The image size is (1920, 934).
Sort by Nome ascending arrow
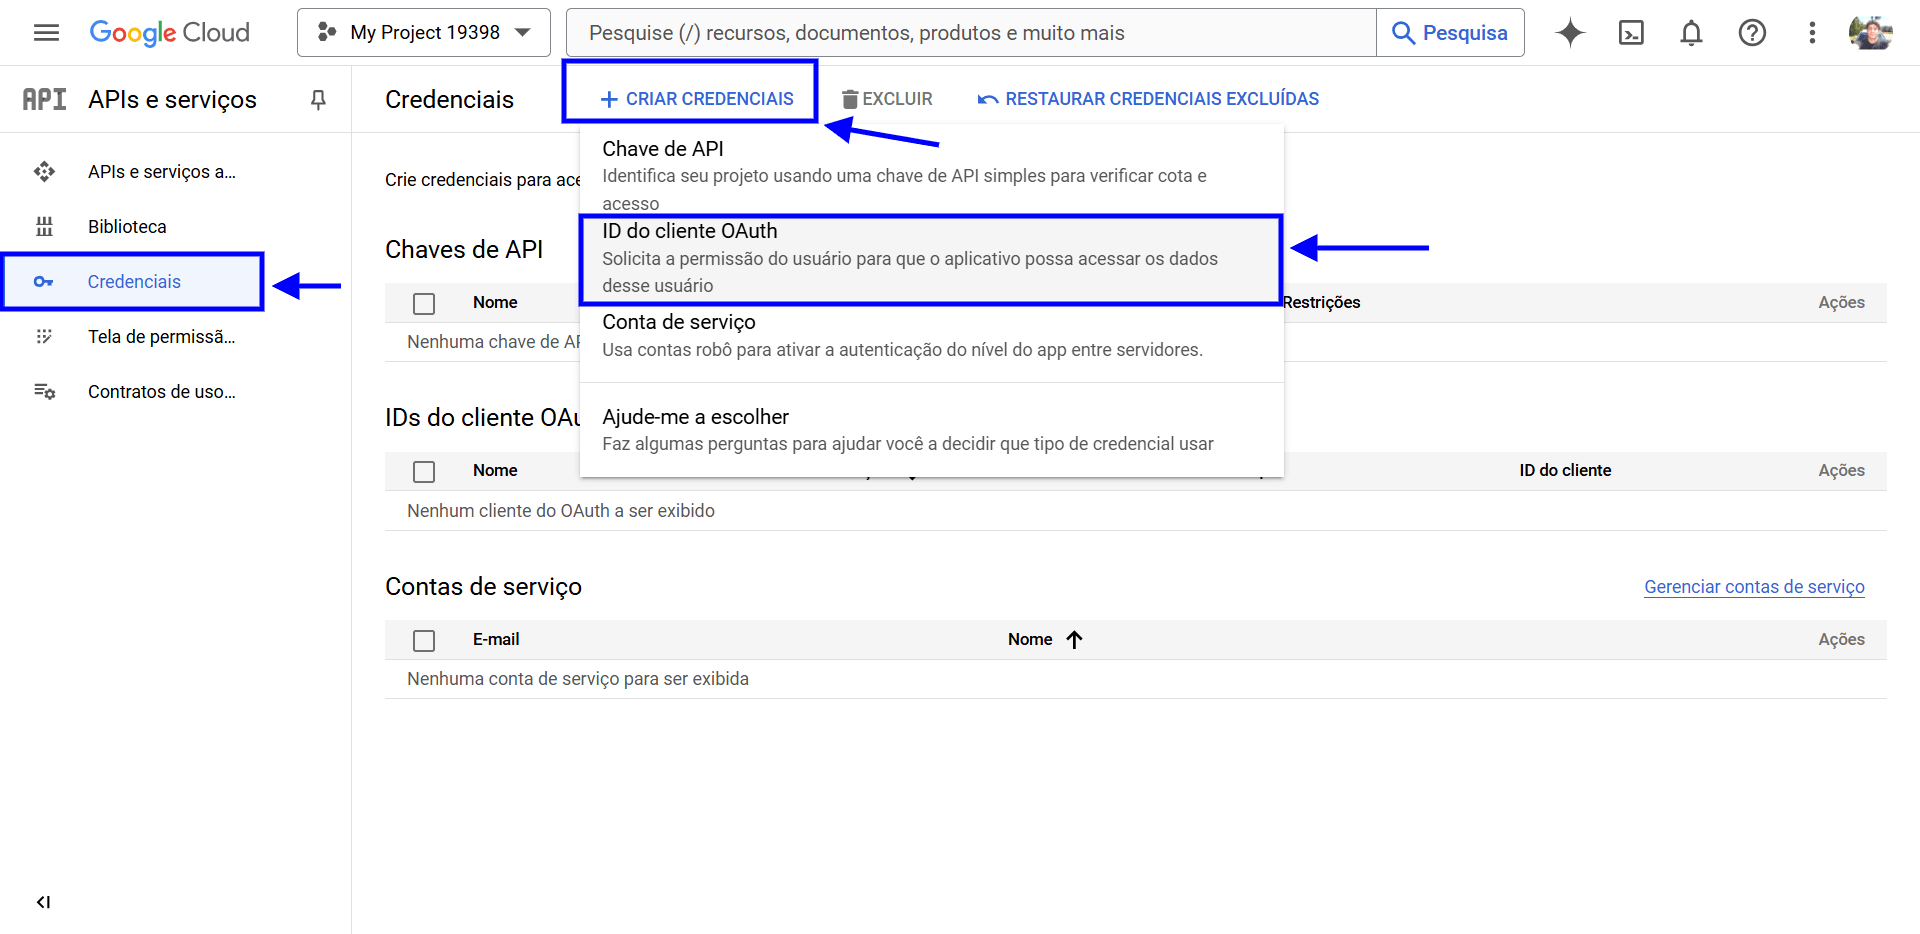coord(1075,640)
